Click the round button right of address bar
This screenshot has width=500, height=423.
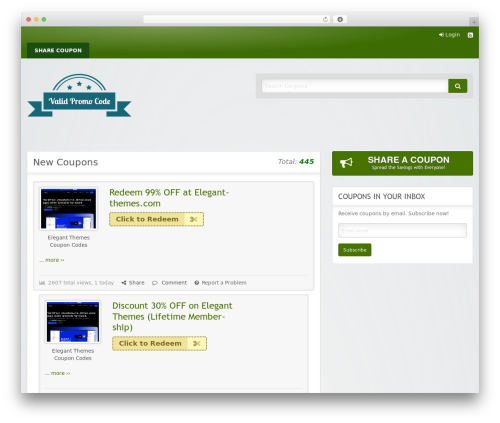[340, 19]
